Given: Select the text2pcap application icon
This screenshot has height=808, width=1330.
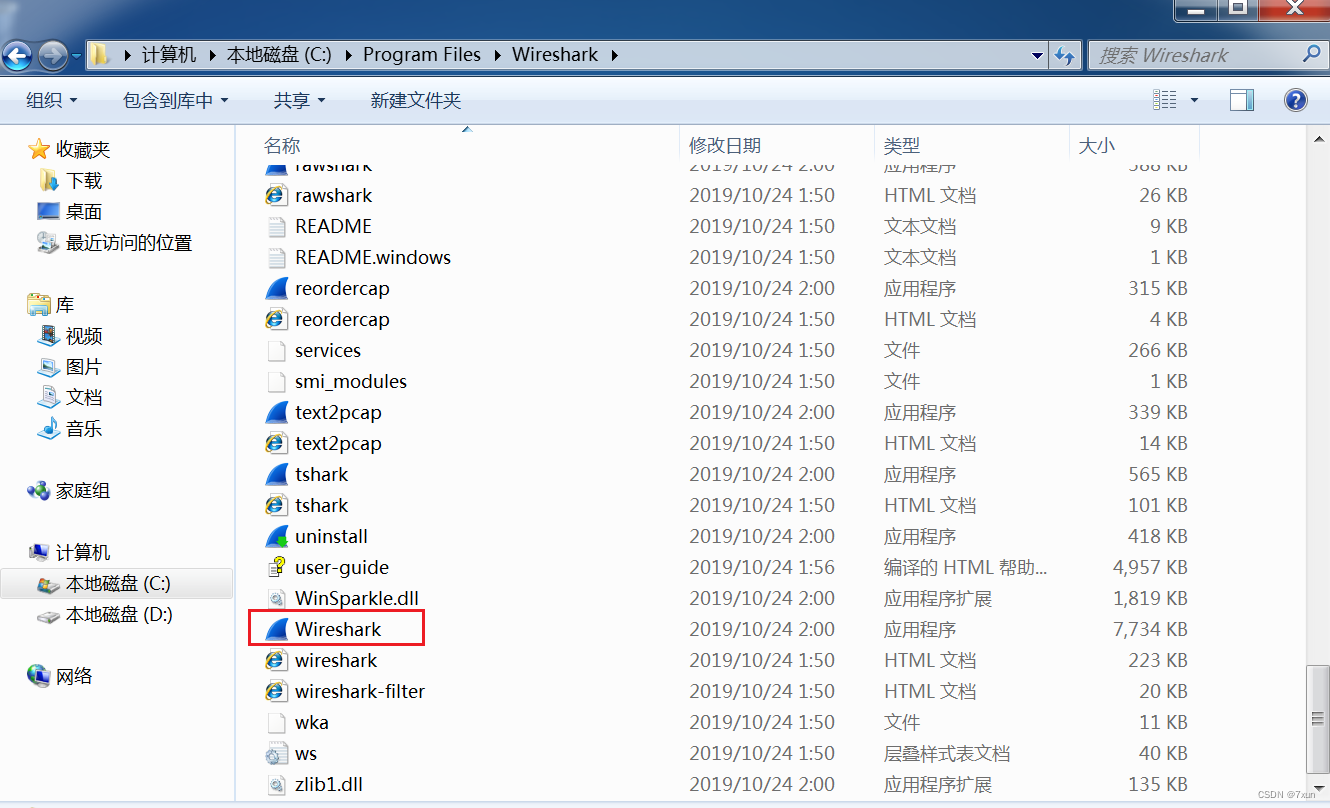Looking at the screenshot, I should click(277, 412).
